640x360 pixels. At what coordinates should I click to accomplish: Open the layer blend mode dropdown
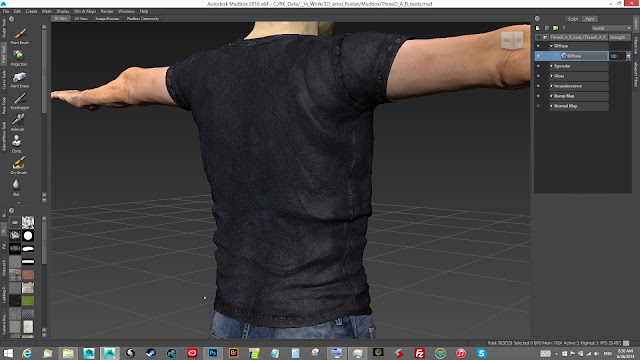point(611,28)
